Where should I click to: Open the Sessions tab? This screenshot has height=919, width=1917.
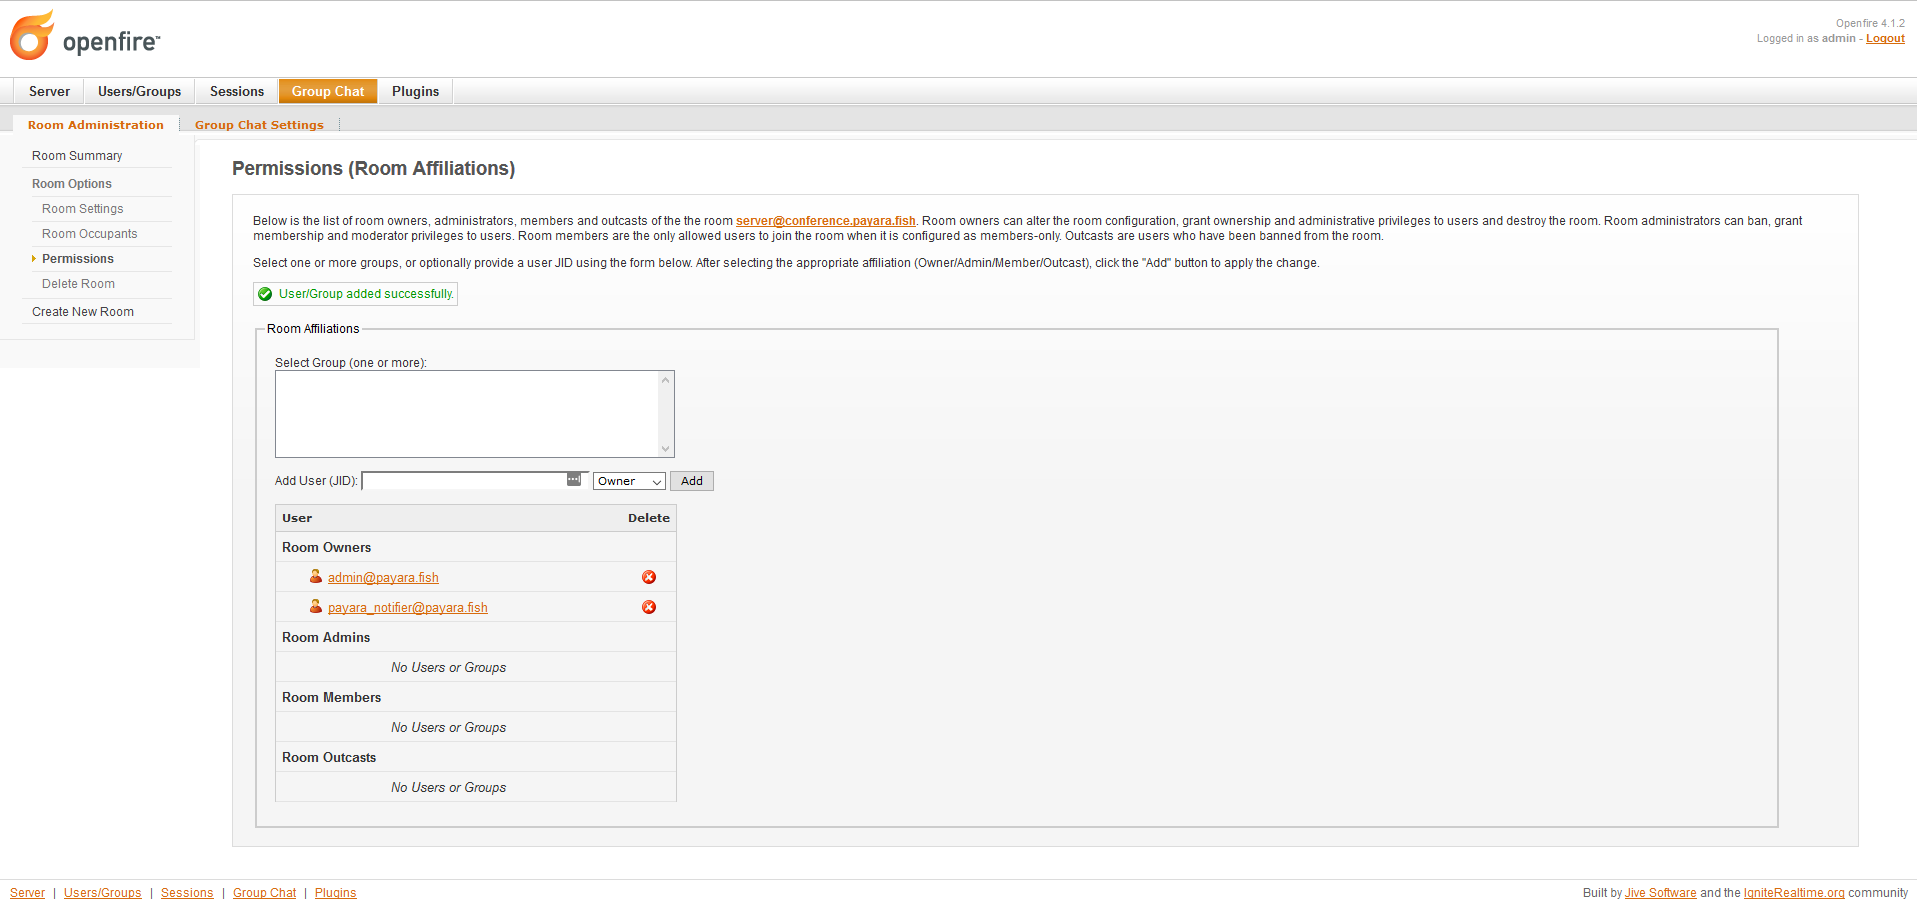point(236,91)
